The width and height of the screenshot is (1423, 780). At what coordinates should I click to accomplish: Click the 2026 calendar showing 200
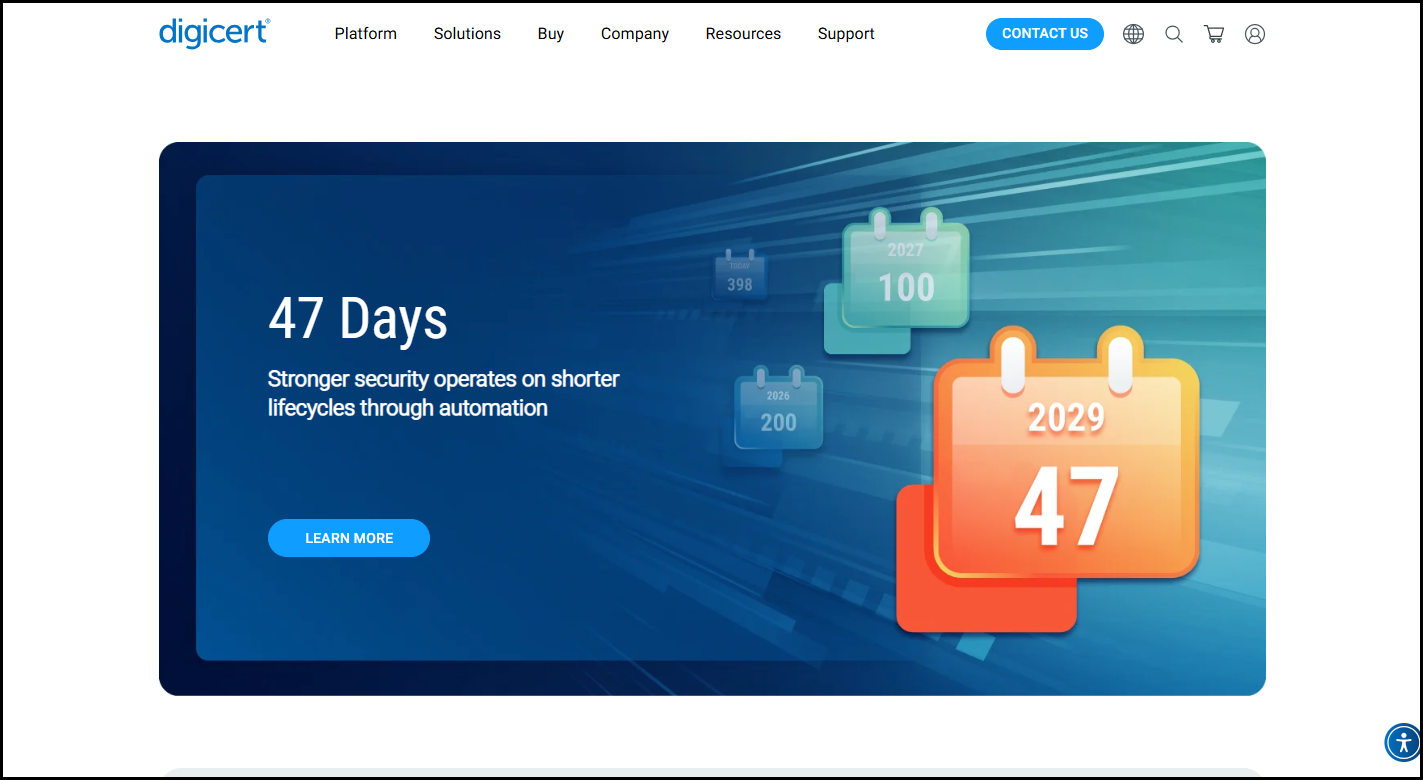pos(777,410)
